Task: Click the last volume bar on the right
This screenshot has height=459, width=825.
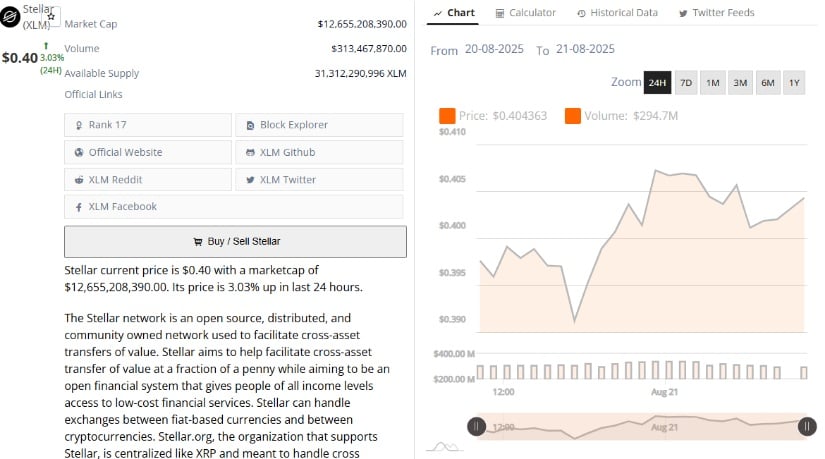Action: (x=803, y=373)
